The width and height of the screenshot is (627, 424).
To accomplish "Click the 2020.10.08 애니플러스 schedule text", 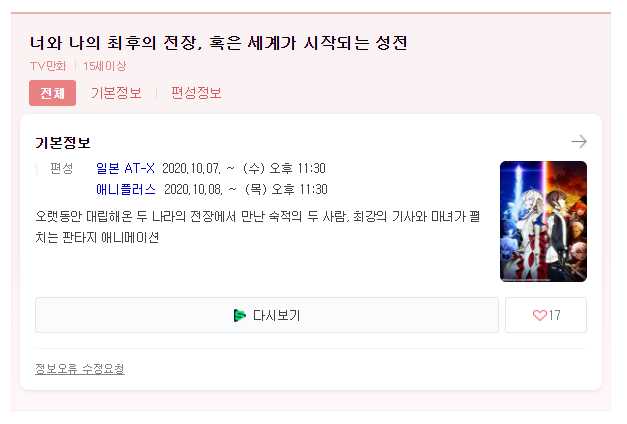I will click(x=246, y=189).
